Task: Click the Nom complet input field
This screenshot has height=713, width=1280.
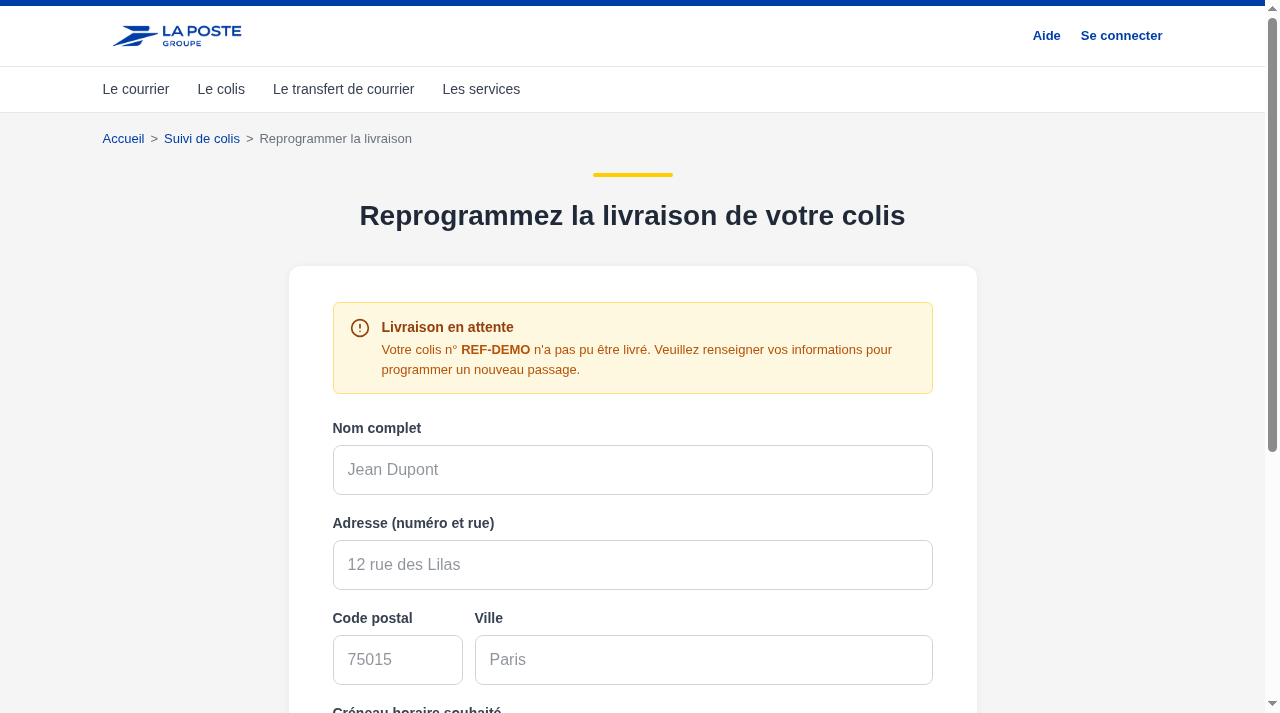Action: point(633,470)
